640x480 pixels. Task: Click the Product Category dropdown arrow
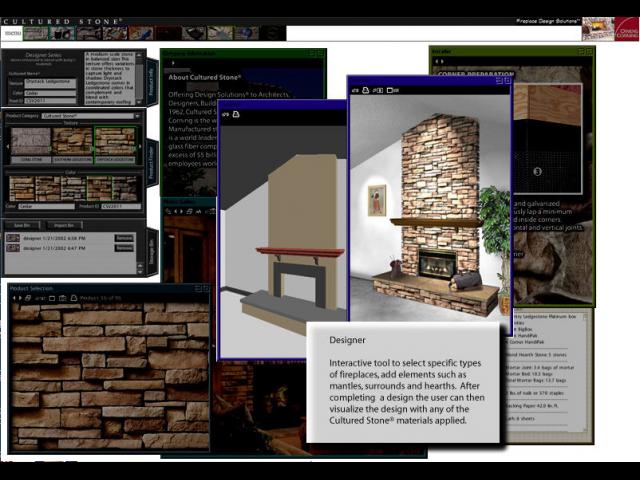tap(137, 116)
